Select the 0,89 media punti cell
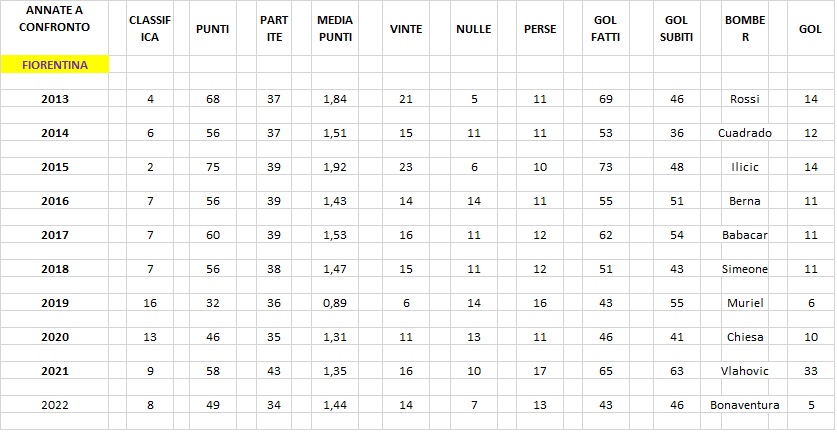 click(335, 303)
